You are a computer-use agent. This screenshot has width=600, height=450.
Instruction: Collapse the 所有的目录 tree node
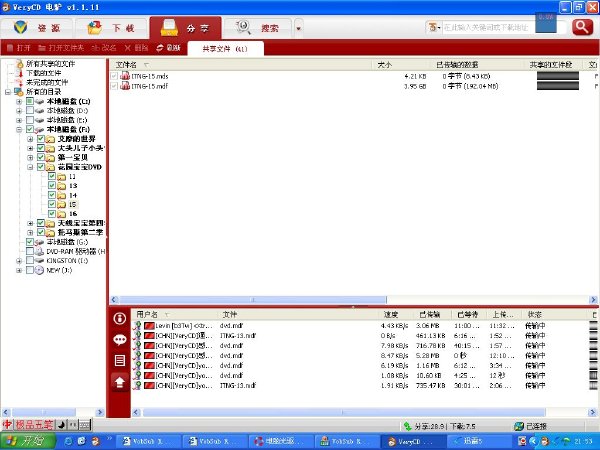click(8, 92)
